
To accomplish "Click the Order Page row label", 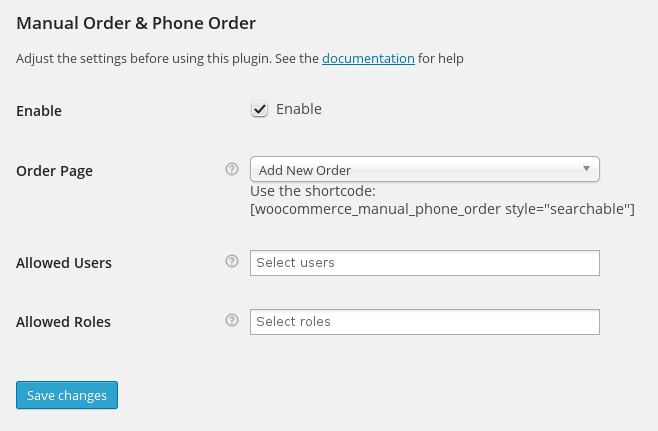I will click(55, 171).
